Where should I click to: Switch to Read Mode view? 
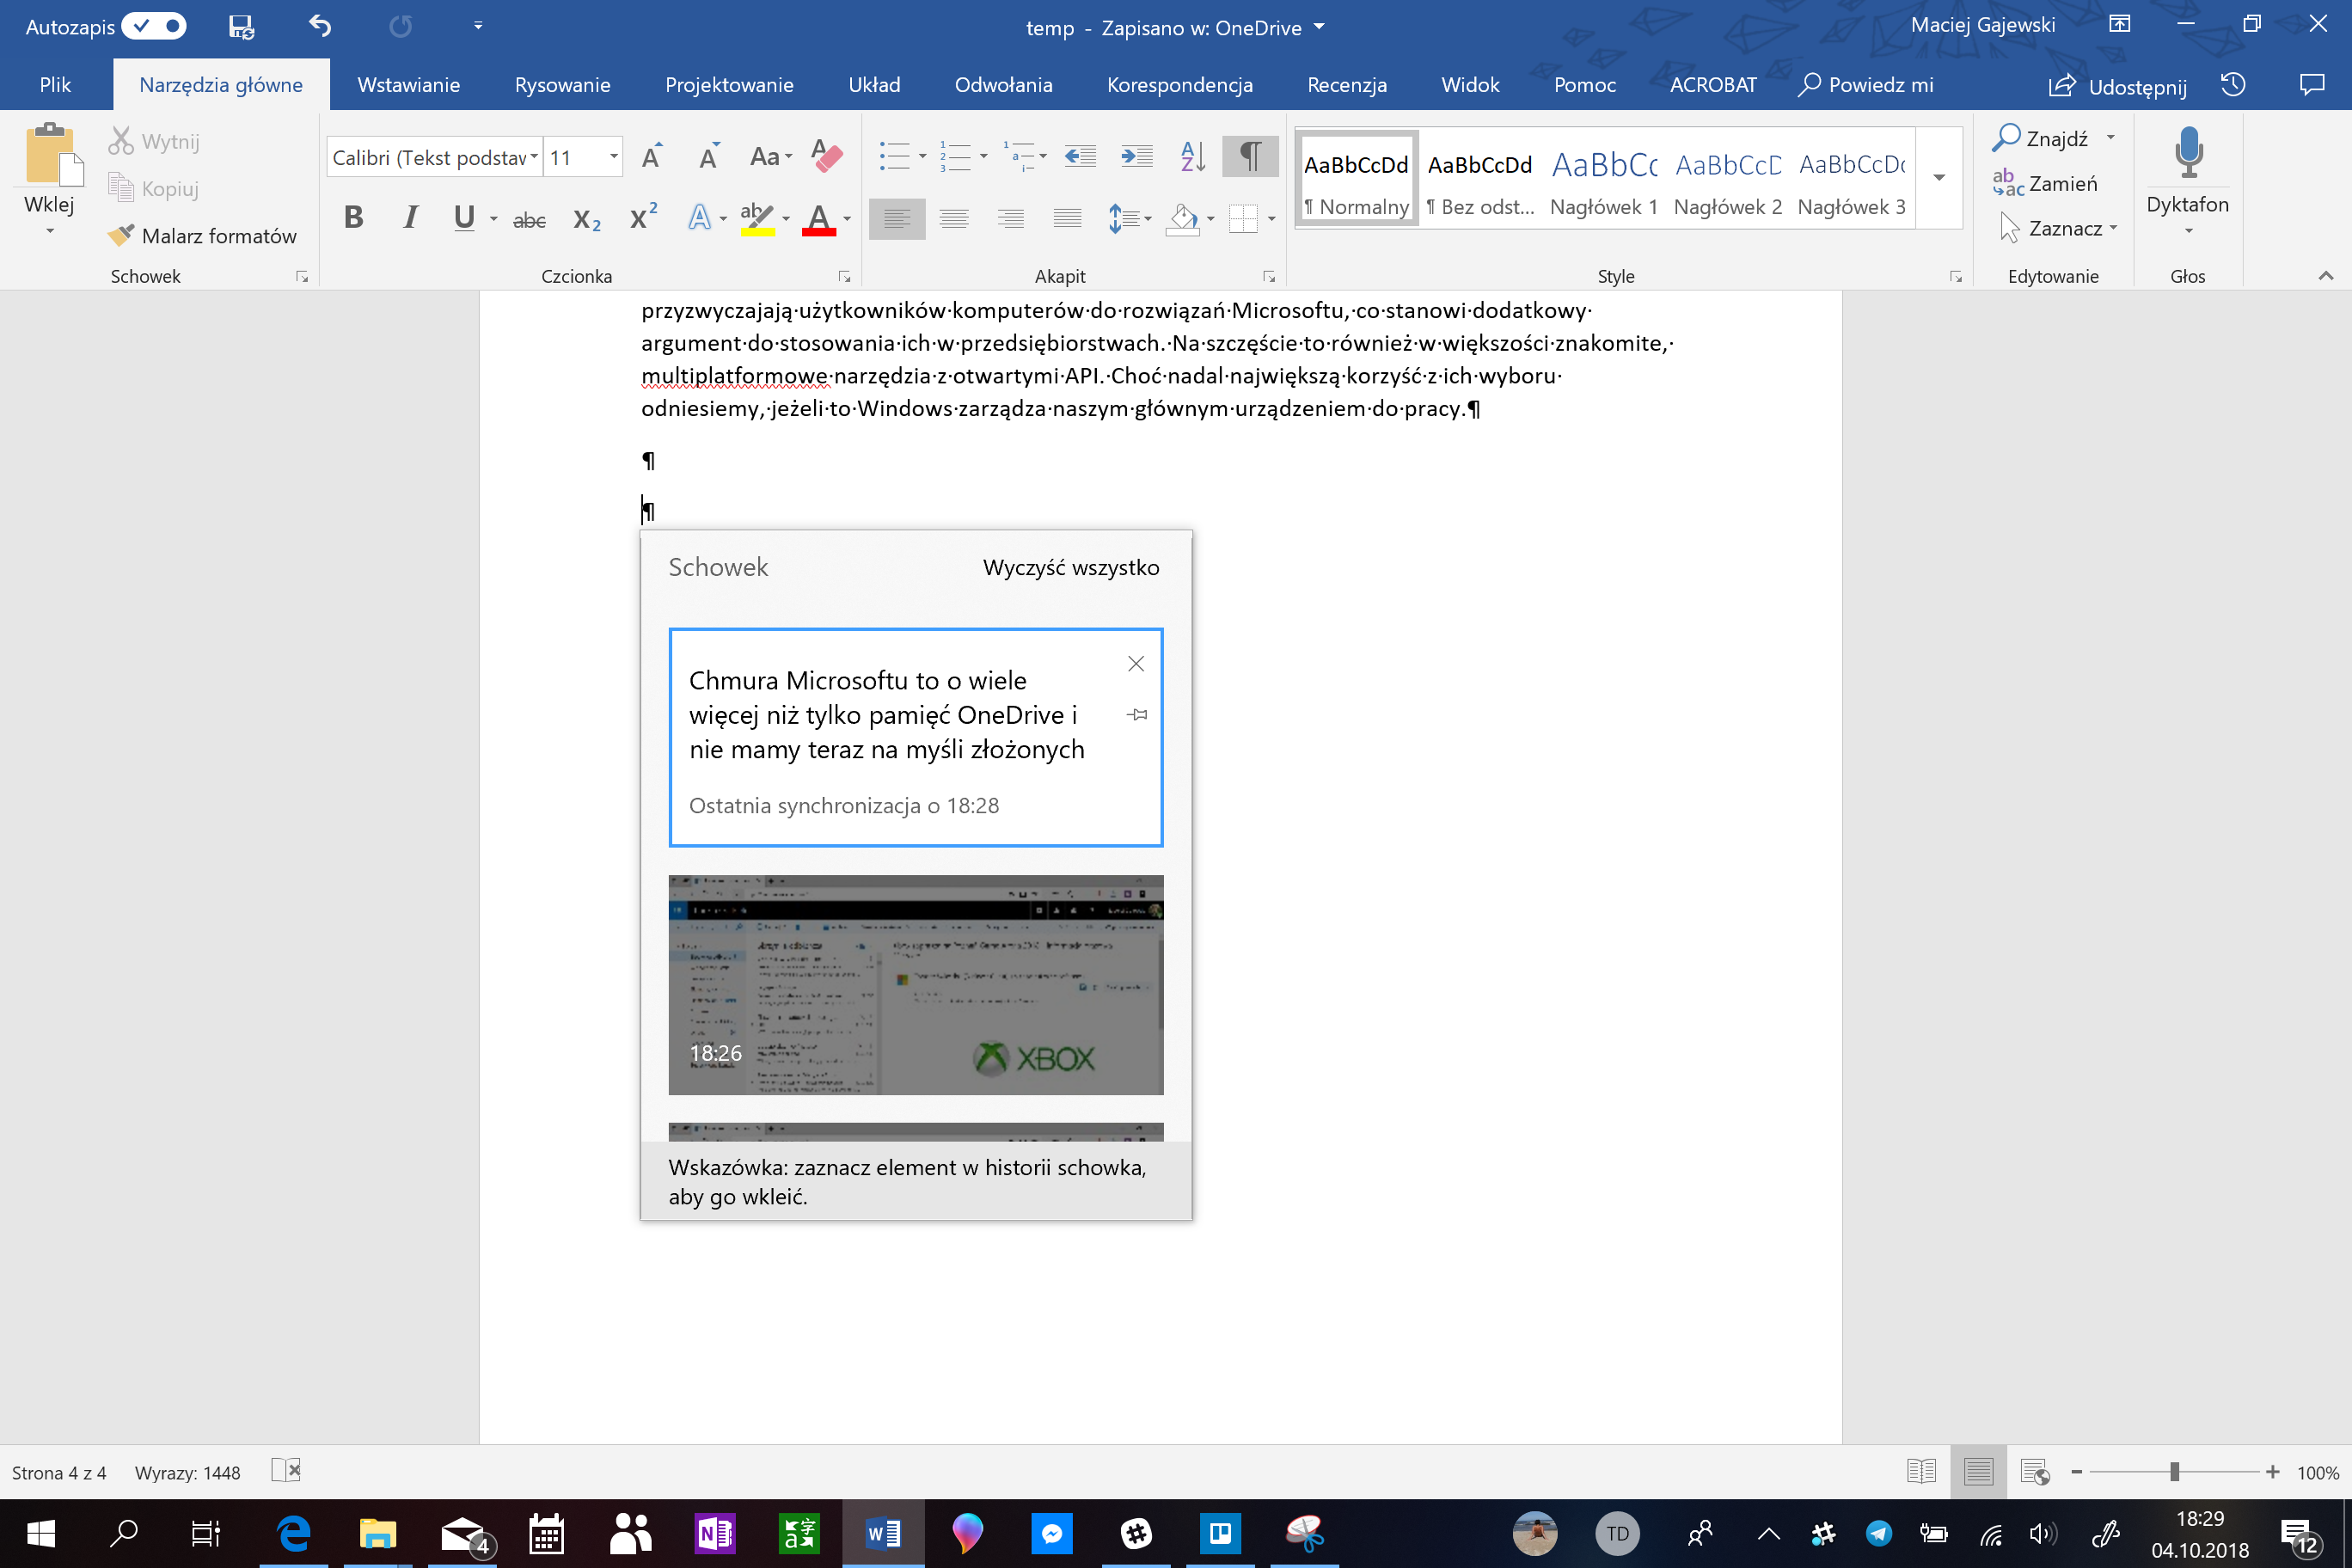coord(1921,1472)
